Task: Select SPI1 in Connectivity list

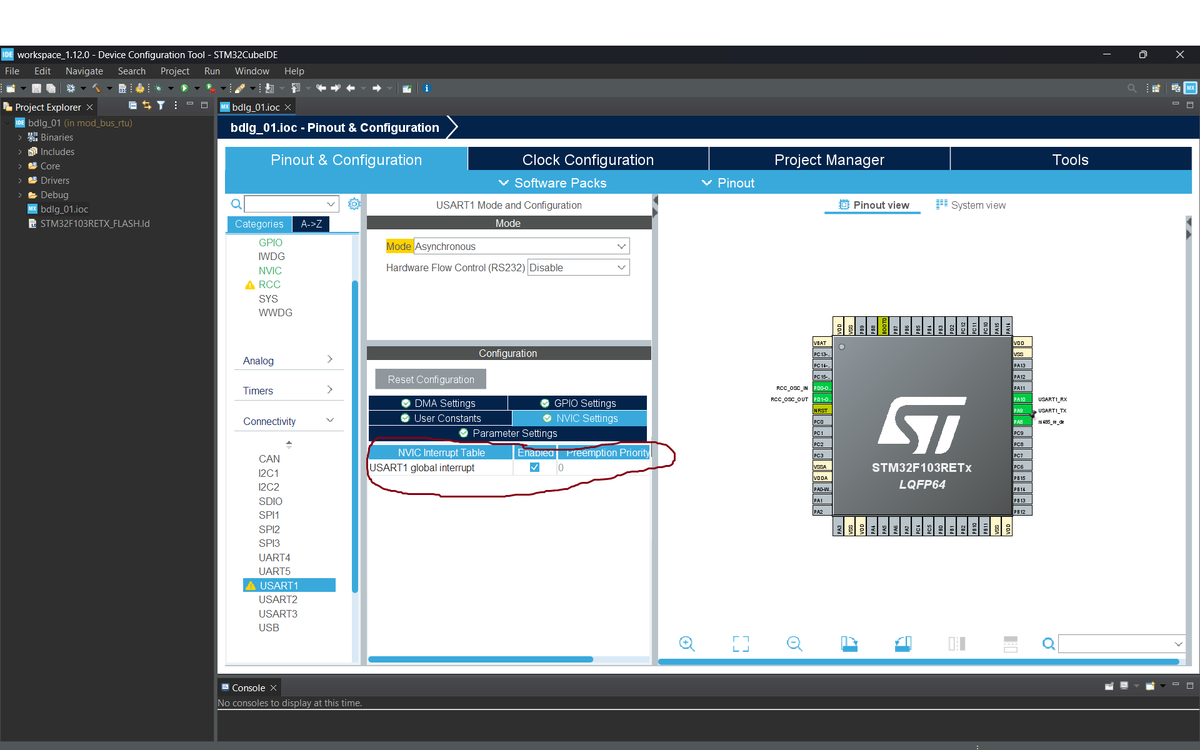Action: point(269,515)
